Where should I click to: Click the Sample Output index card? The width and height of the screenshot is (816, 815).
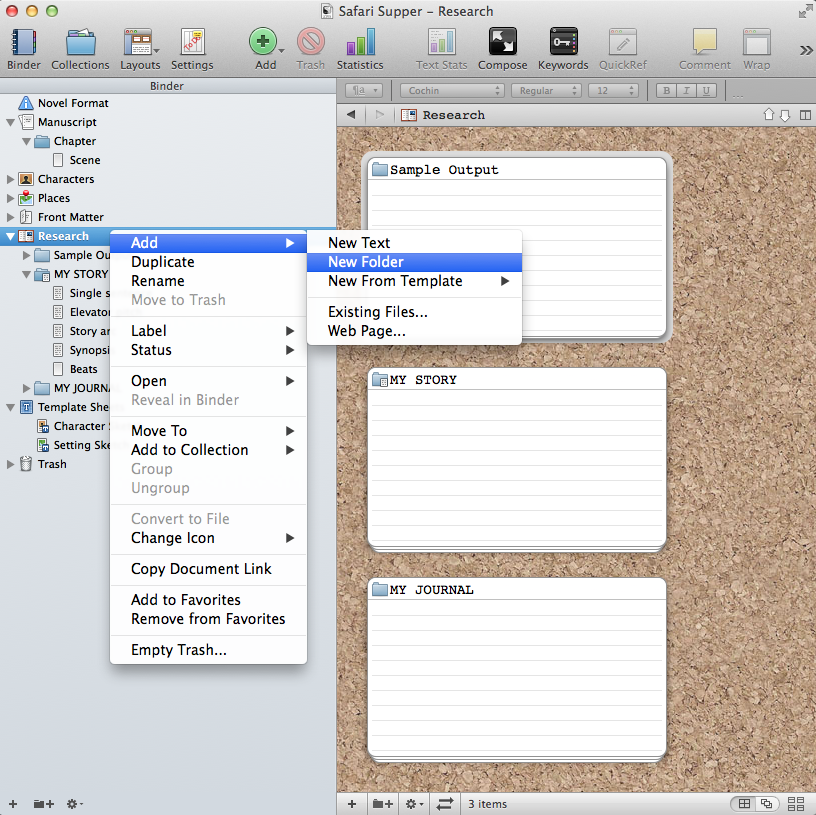(x=517, y=247)
